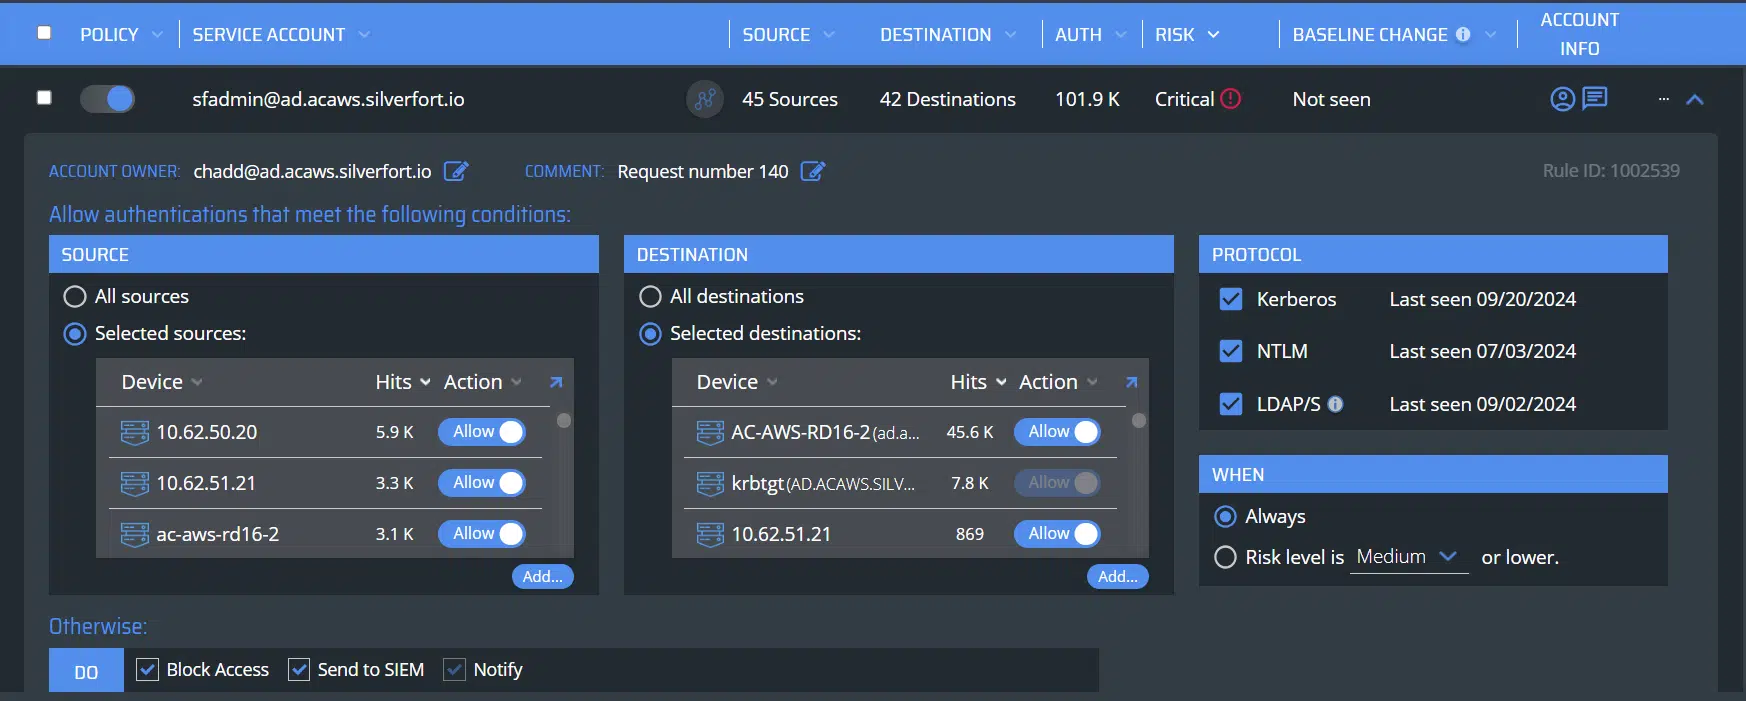Open the account user profile icon

coord(1562,99)
